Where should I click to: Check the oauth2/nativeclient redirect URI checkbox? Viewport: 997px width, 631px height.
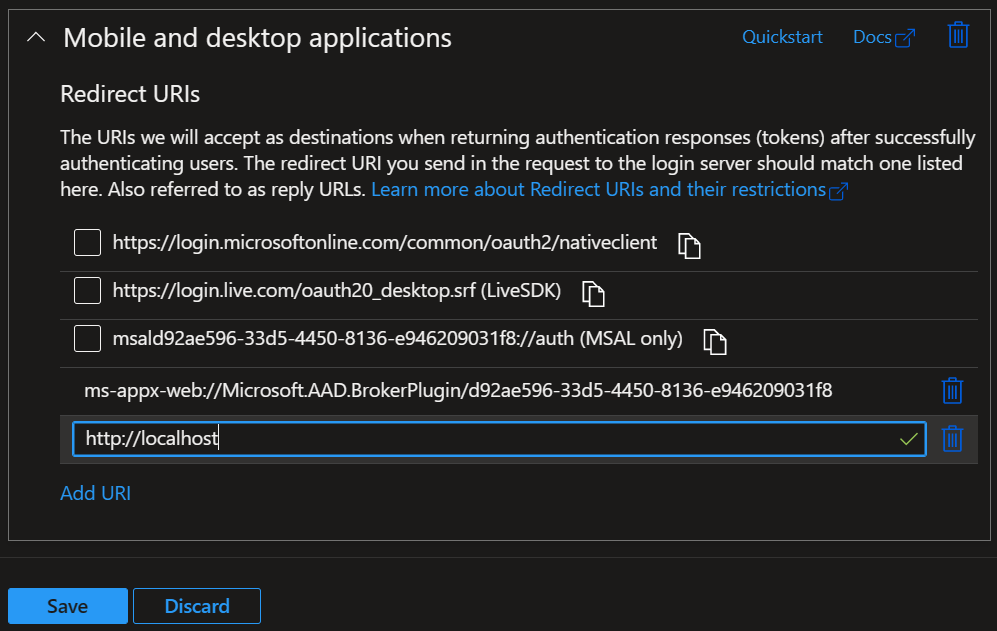pos(88,243)
